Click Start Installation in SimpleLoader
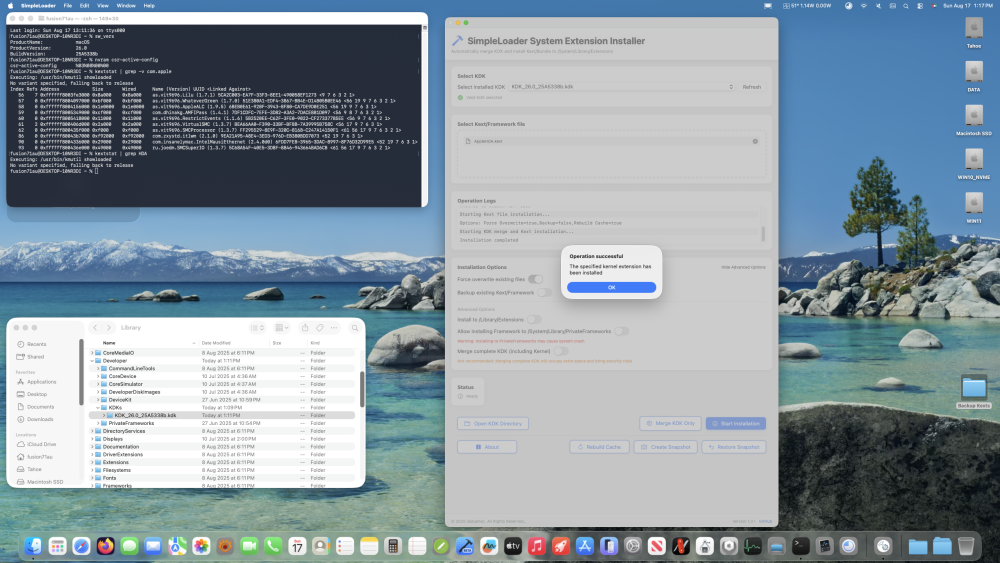1000x563 pixels. tap(735, 423)
